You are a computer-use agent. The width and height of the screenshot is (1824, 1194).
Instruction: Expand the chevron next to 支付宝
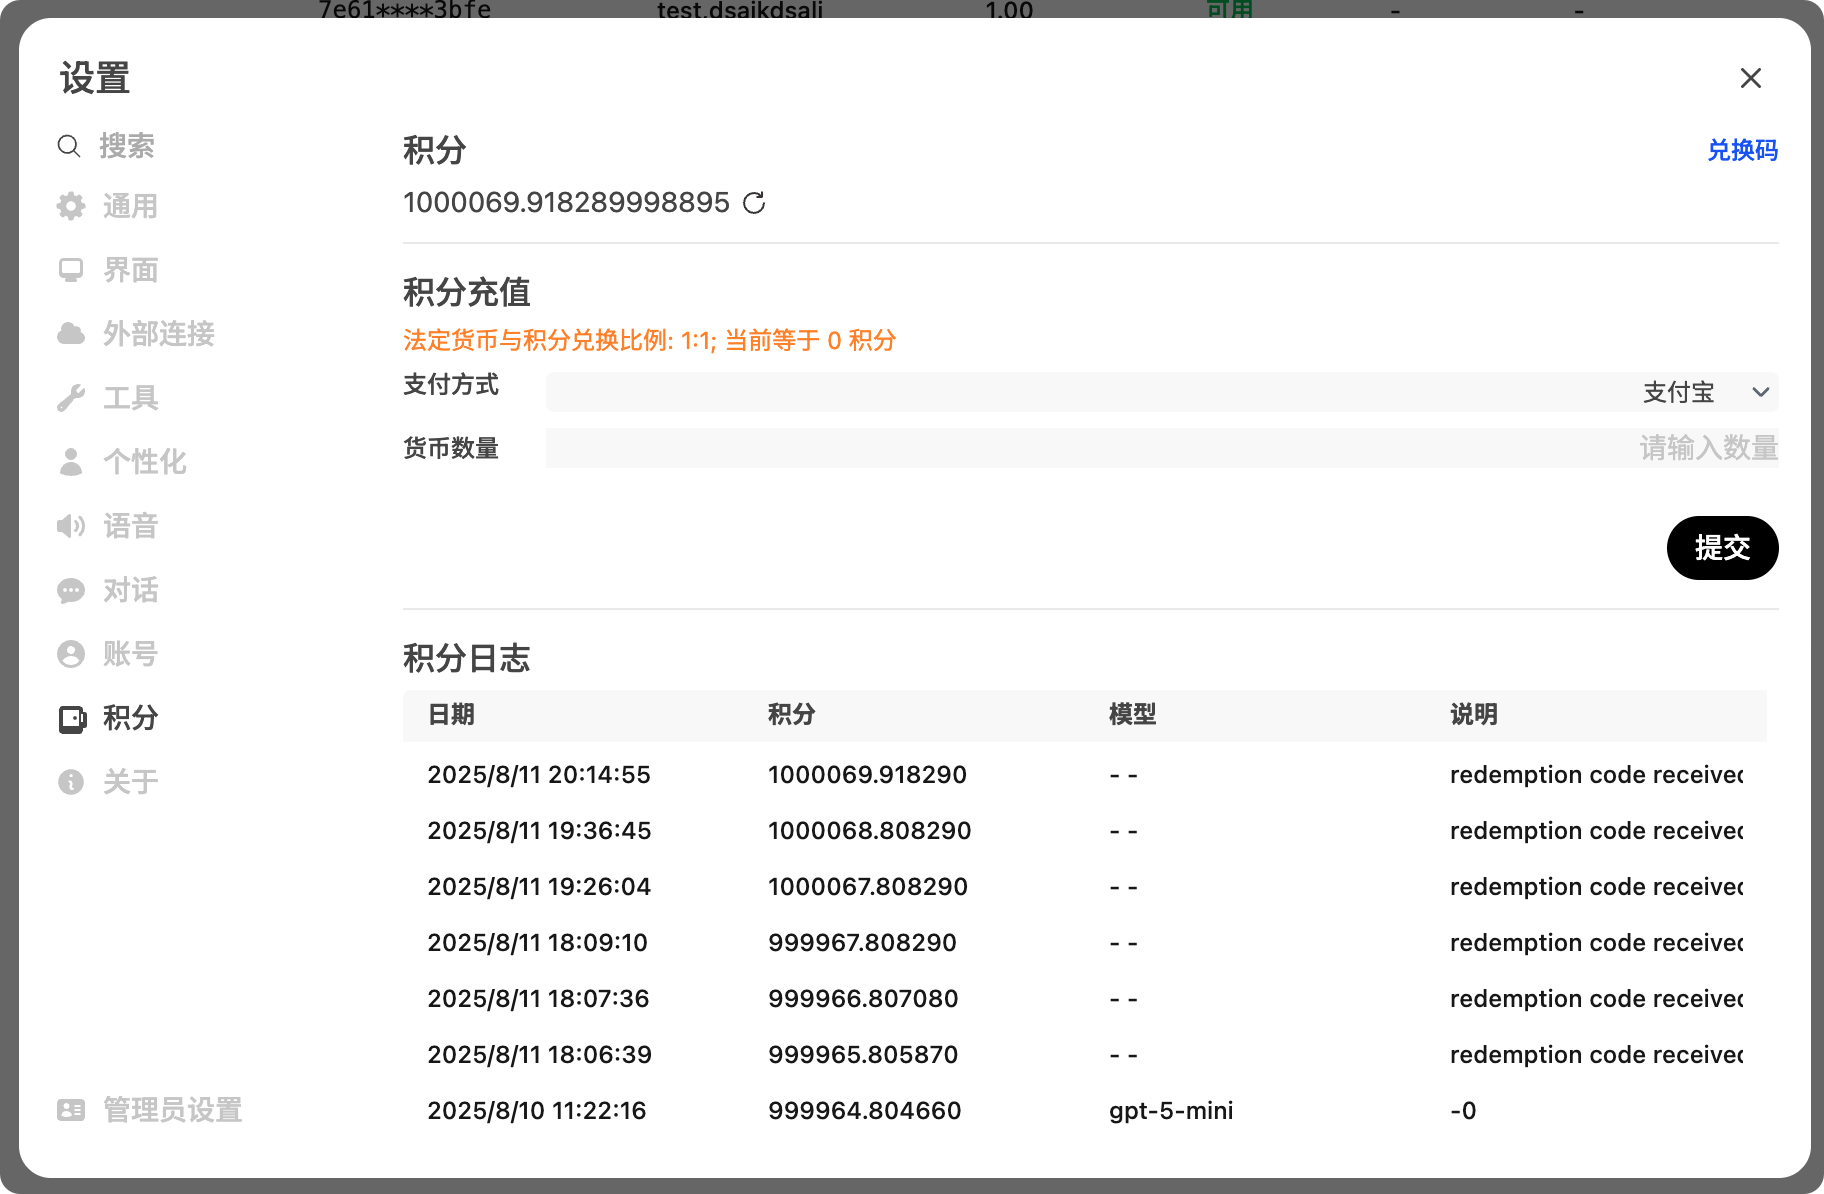click(1761, 392)
